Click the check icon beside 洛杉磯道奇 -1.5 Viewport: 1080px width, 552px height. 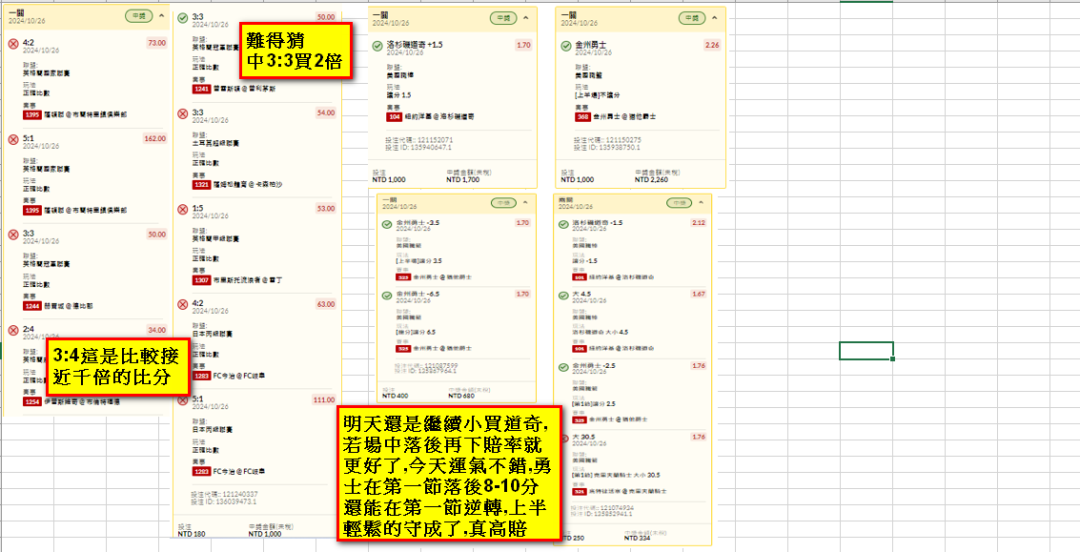(x=563, y=224)
